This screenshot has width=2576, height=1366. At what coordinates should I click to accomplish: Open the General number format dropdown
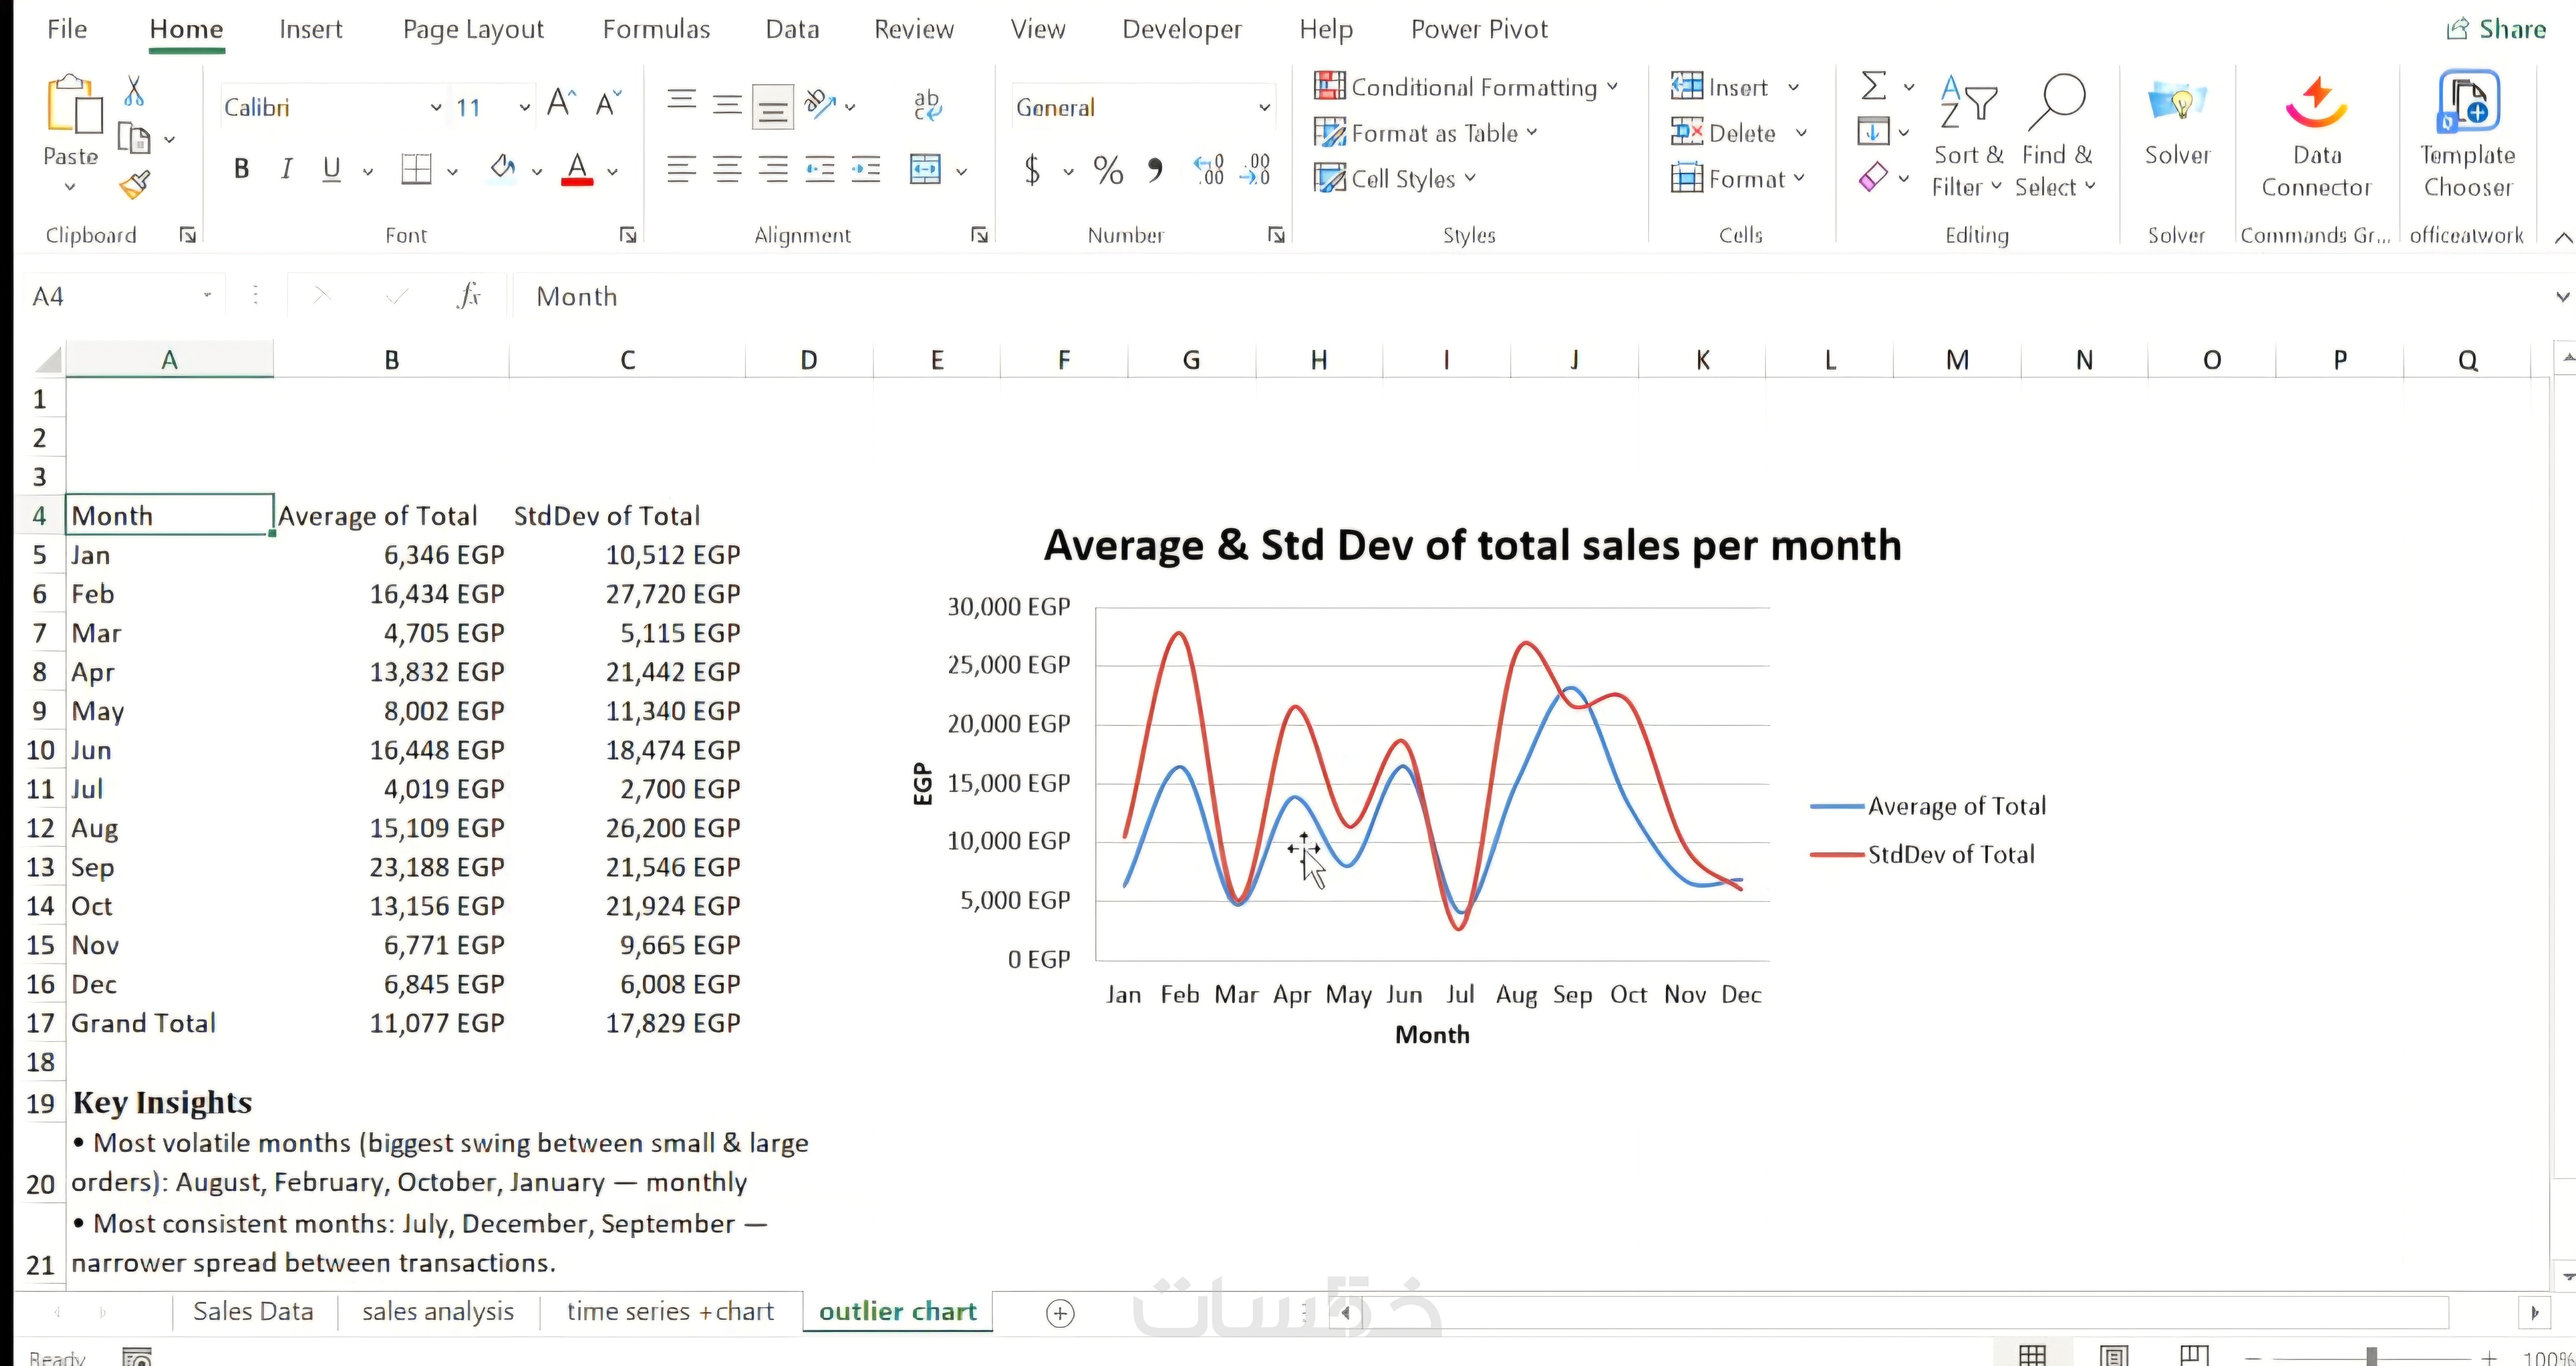(x=1264, y=107)
